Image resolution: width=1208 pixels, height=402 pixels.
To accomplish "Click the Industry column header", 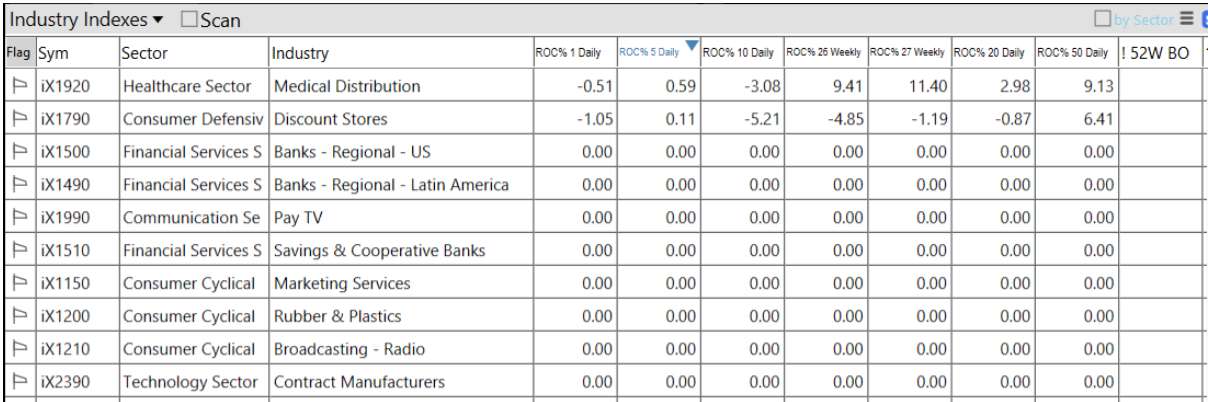I will coord(300,53).
